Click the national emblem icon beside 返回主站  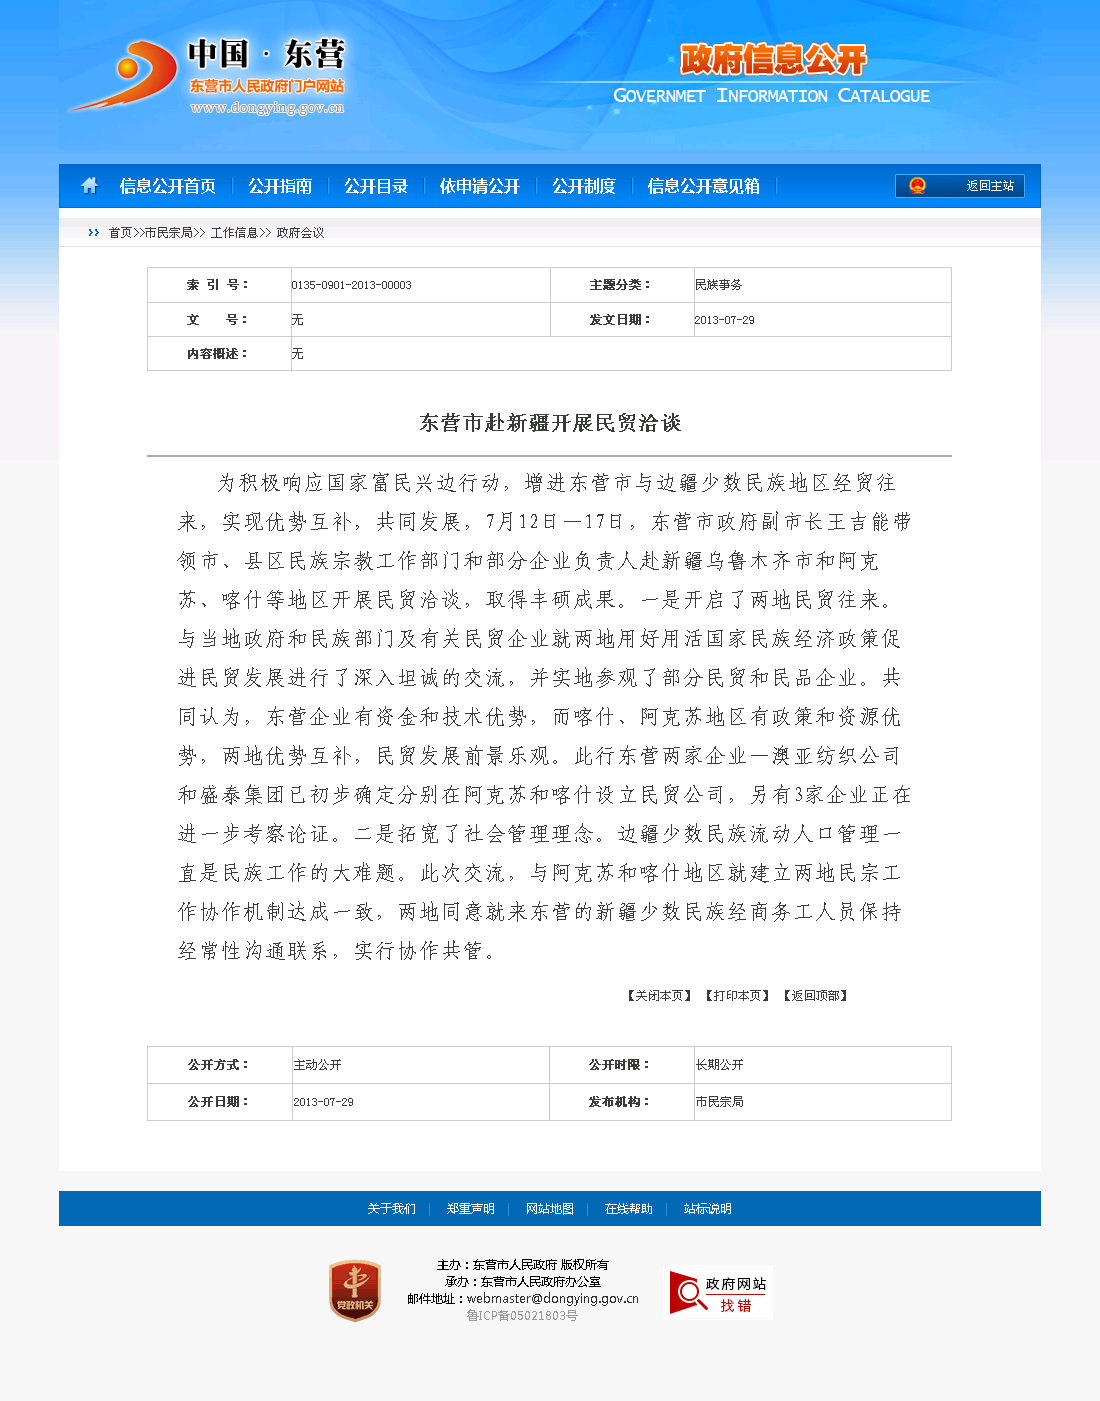(917, 186)
